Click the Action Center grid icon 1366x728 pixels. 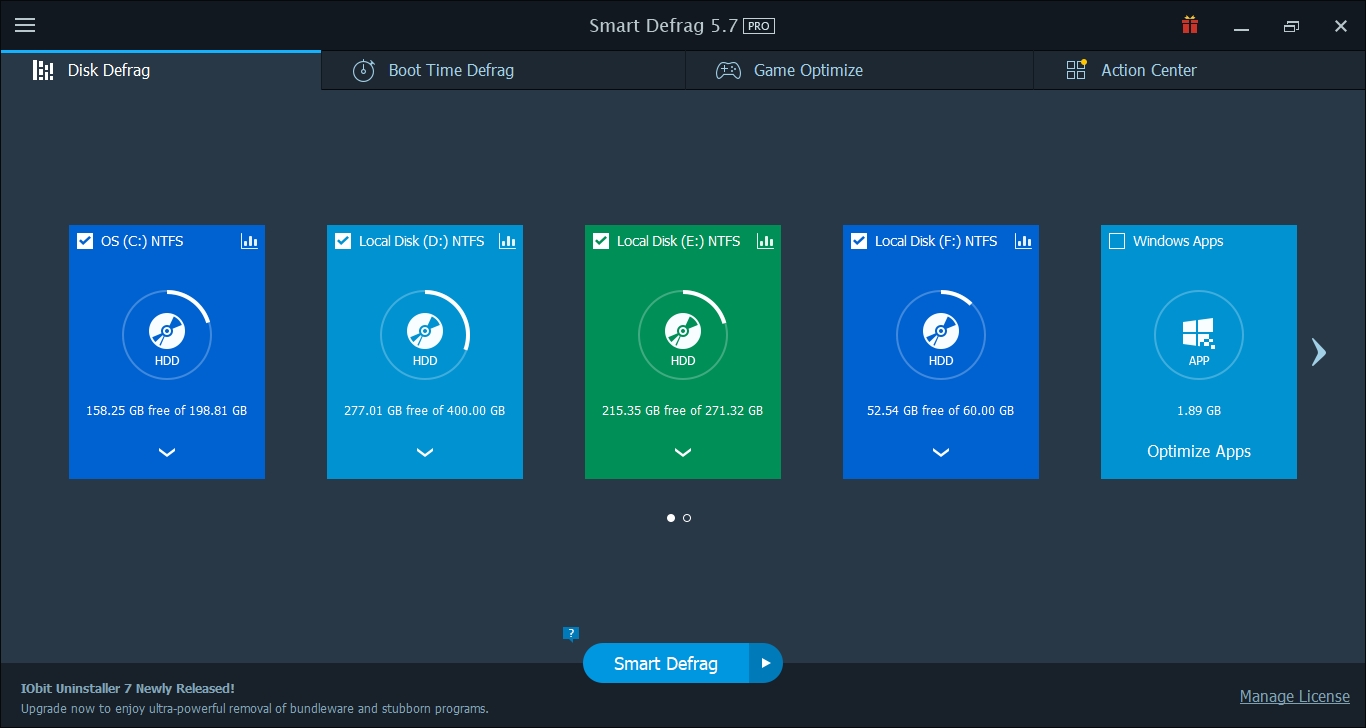(x=1076, y=69)
